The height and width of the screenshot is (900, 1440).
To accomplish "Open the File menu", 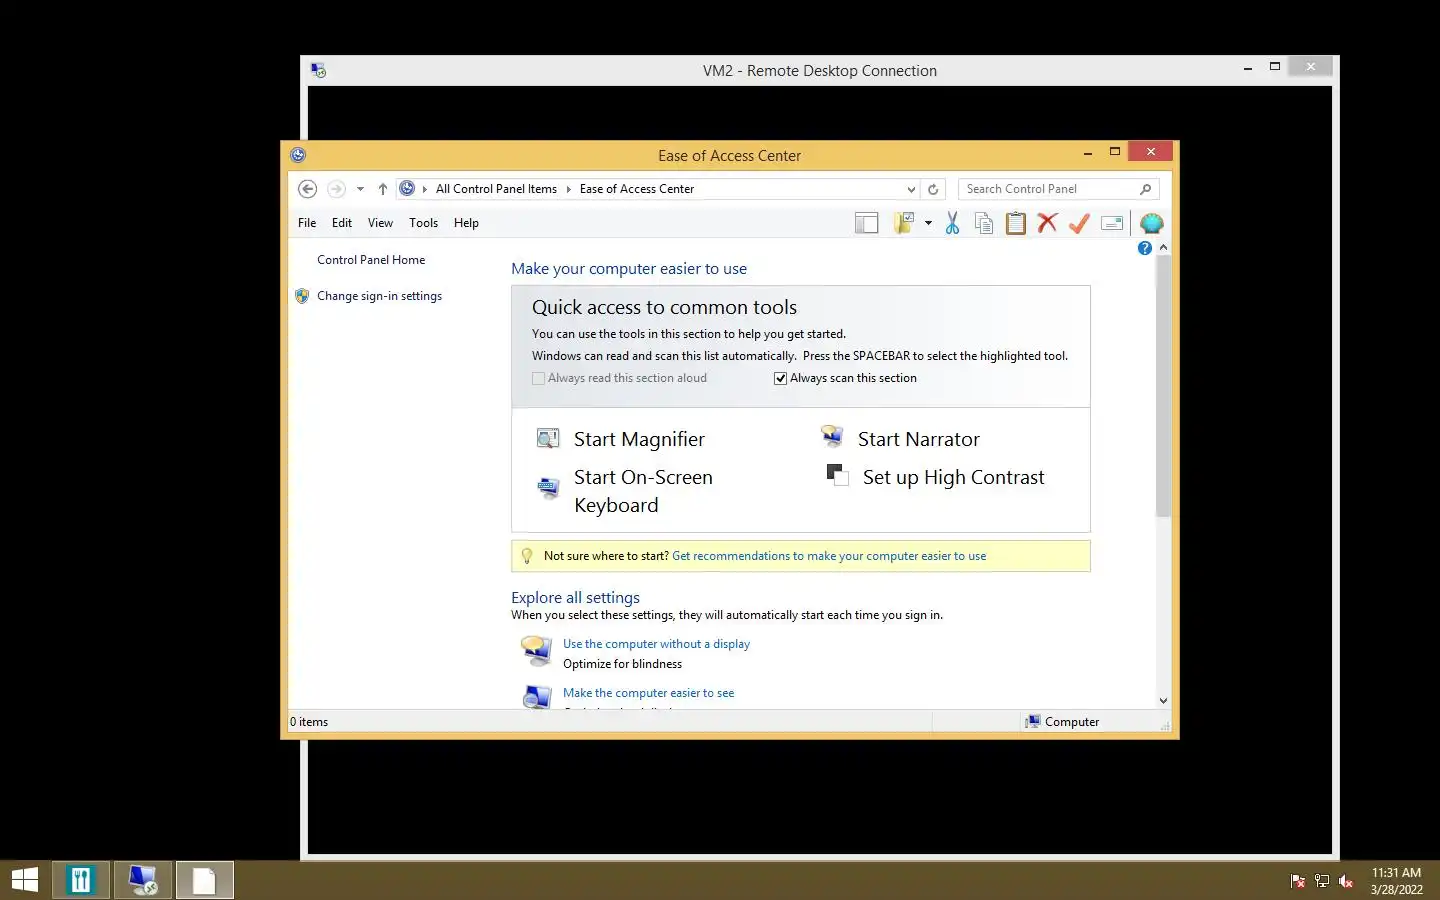I will [x=307, y=223].
